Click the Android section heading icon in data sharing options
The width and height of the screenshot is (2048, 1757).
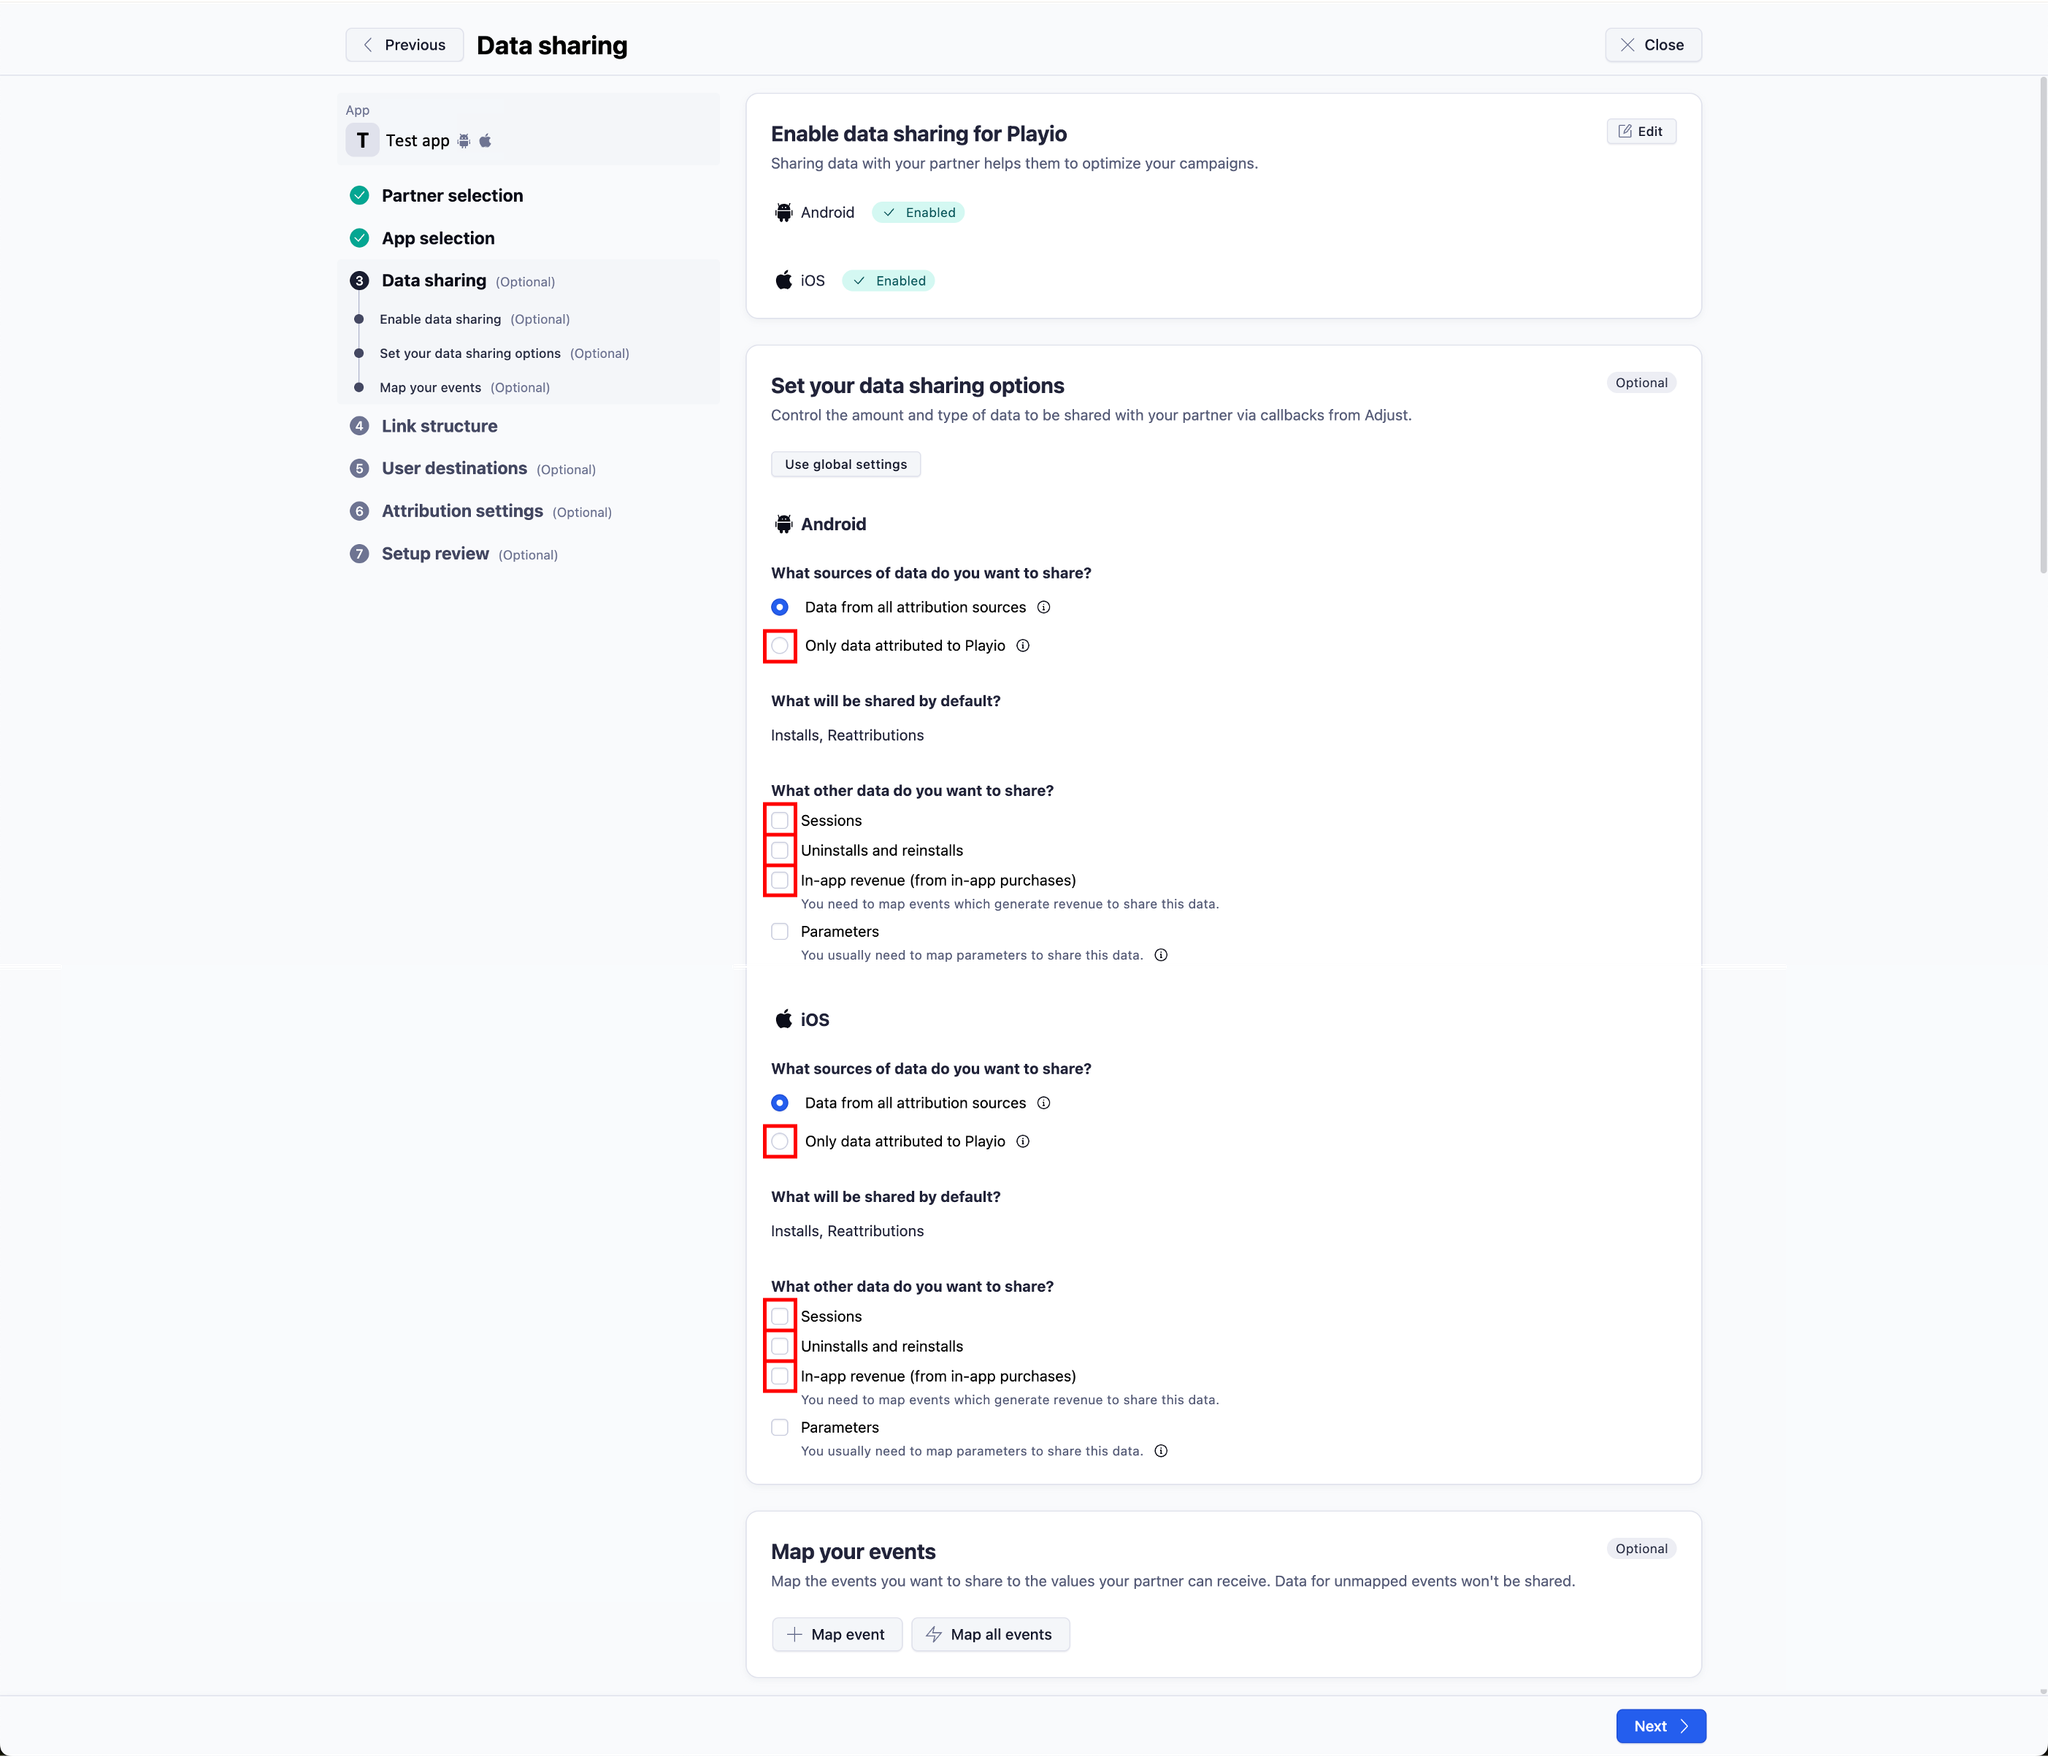point(784,524)
